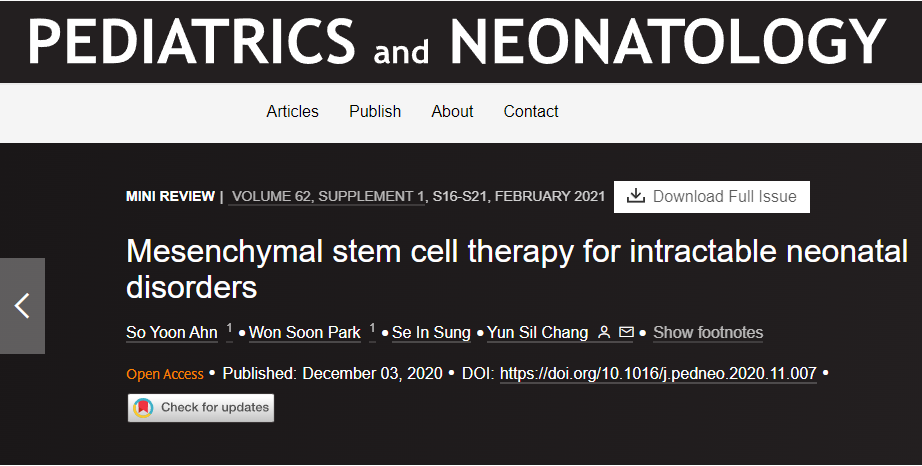Click the Pediatrics and Neonatology journal logo
Screen dimensions: 922x466
point(460,42)
